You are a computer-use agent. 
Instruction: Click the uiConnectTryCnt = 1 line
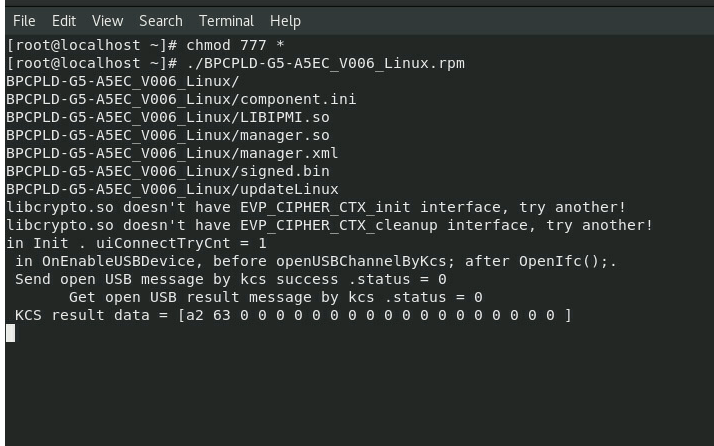(136, 243)
